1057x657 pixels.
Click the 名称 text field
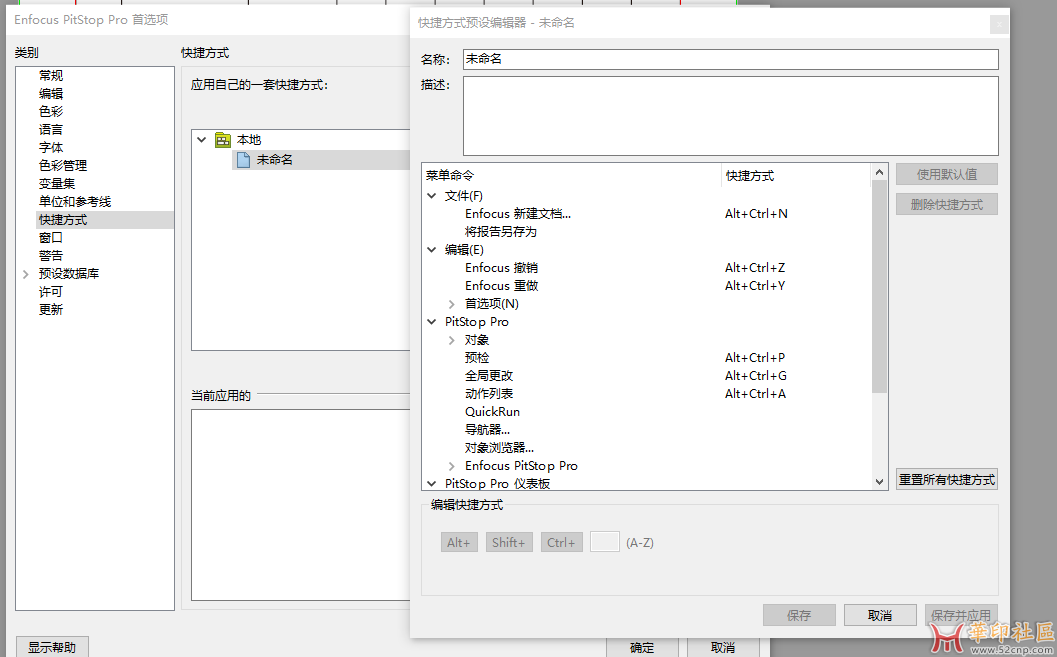730,59
